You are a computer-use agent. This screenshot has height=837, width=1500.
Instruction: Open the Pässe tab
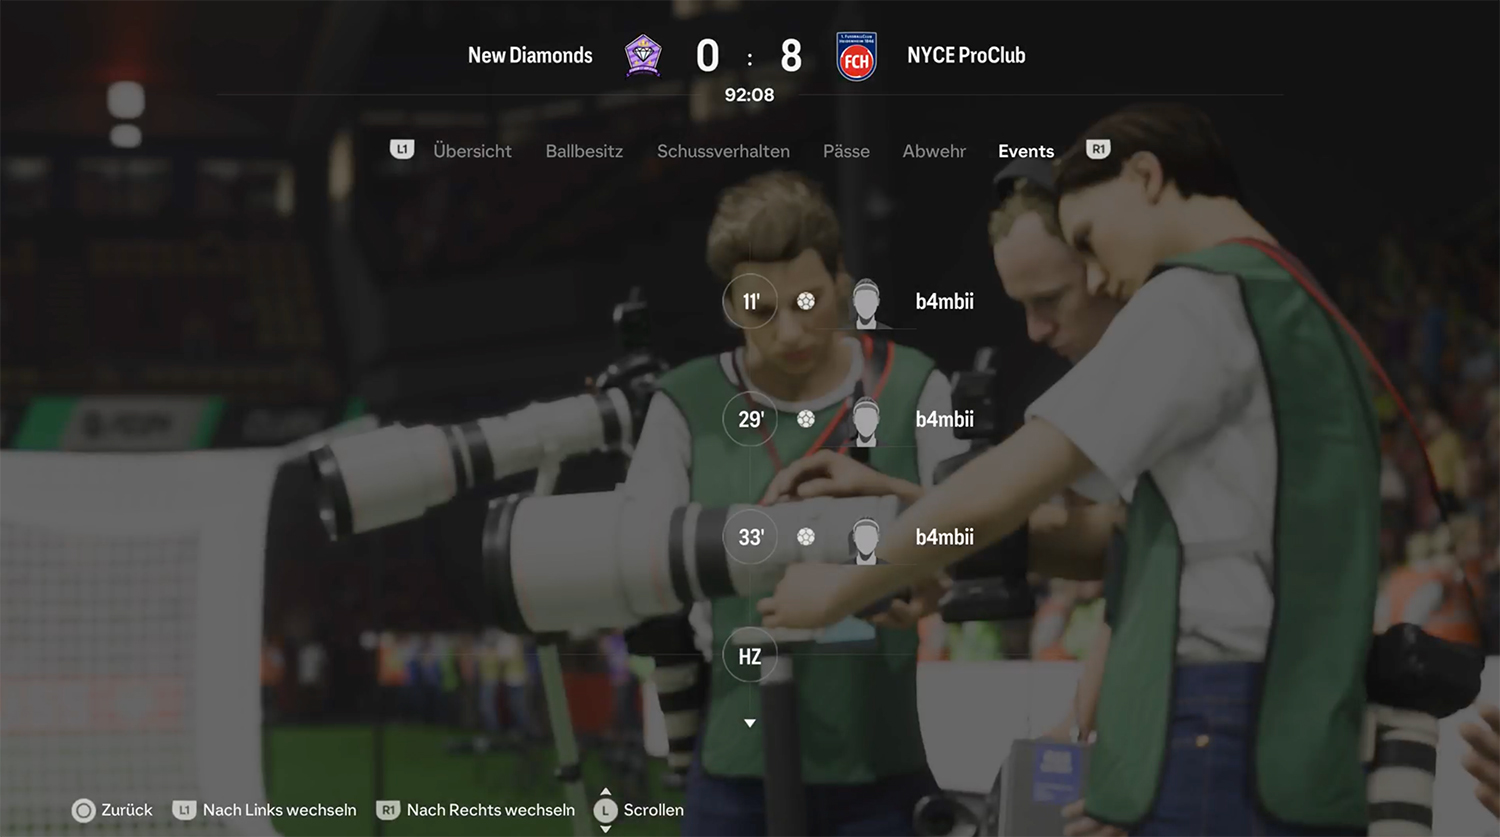(x=846, y=151)
